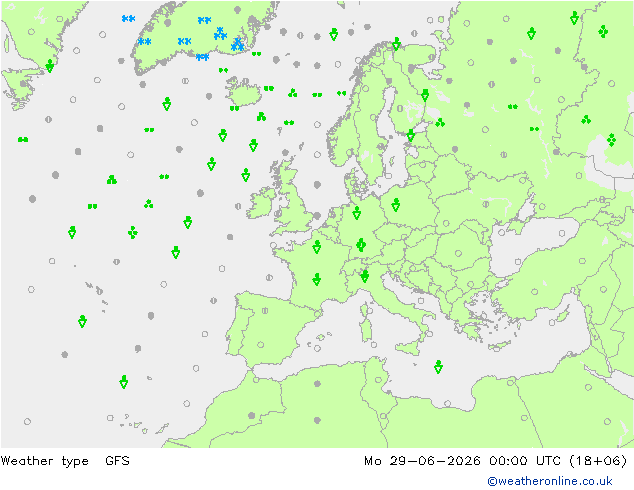The height and width of the screenshot is (490, 634).
Task: Click the '00:00 UTC' time text
Action: click(x=525, y=461)
